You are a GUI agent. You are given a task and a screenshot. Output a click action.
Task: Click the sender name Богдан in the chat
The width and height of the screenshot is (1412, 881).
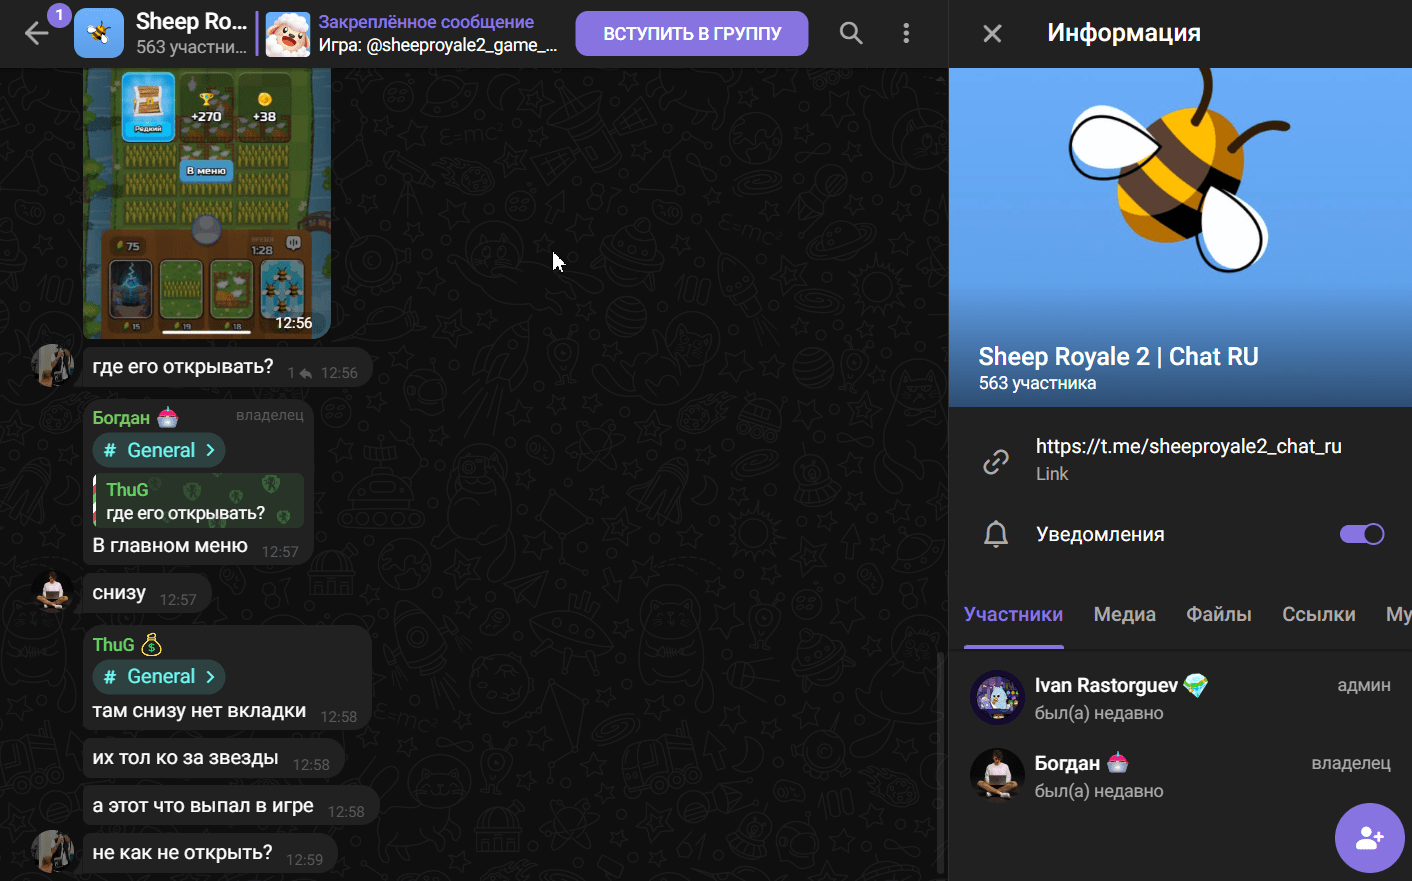[x=121, y=418]
